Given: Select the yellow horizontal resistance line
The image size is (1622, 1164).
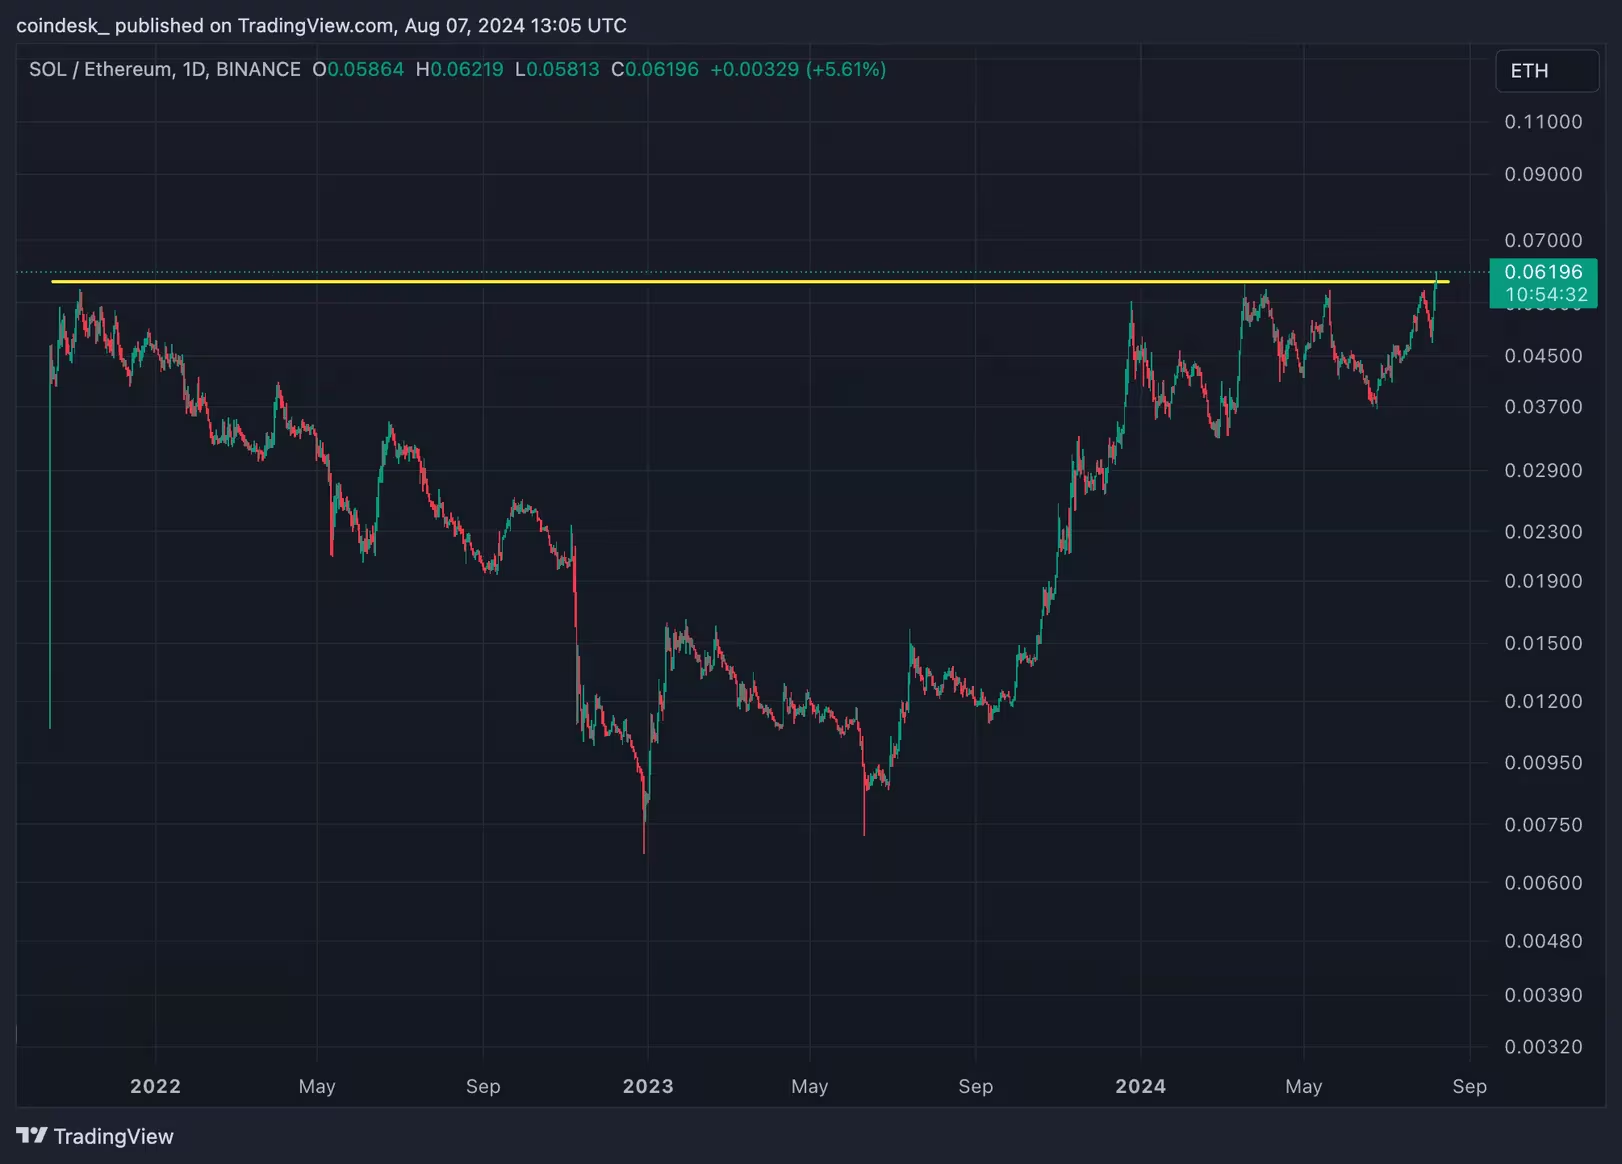Looking at the screenshot, I should click(x=700, y=282).
